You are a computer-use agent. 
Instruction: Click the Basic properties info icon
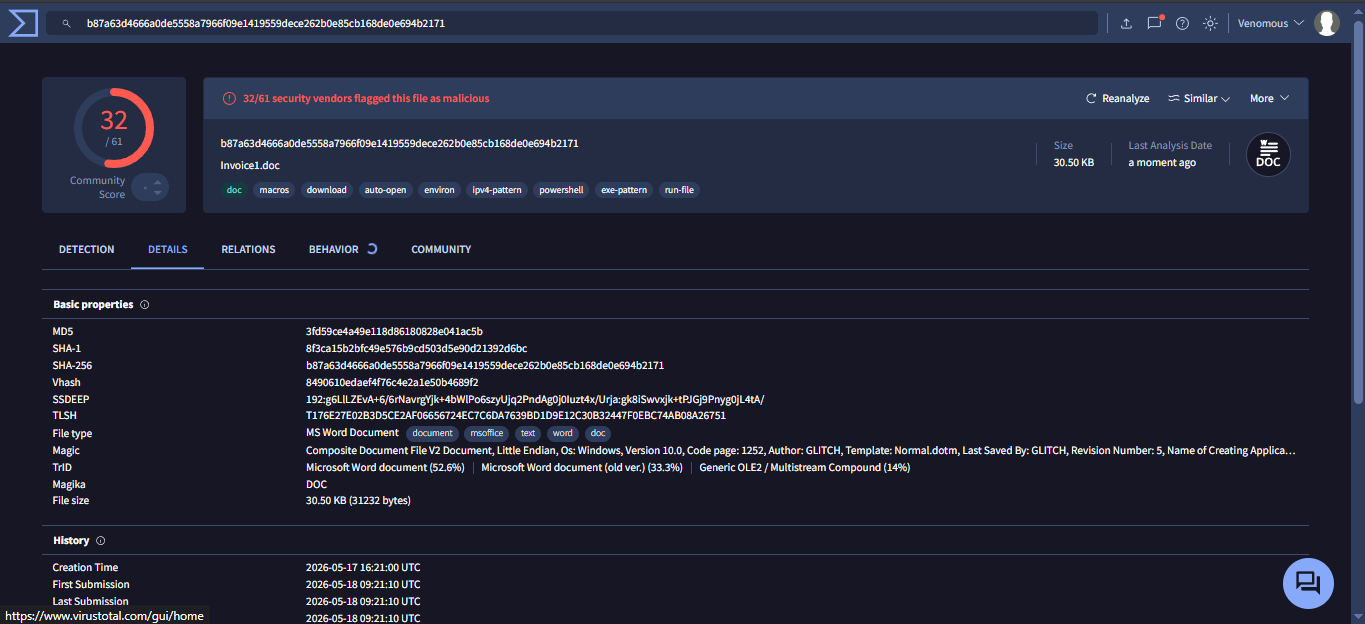pyautogui.click(x=145, y=305)
